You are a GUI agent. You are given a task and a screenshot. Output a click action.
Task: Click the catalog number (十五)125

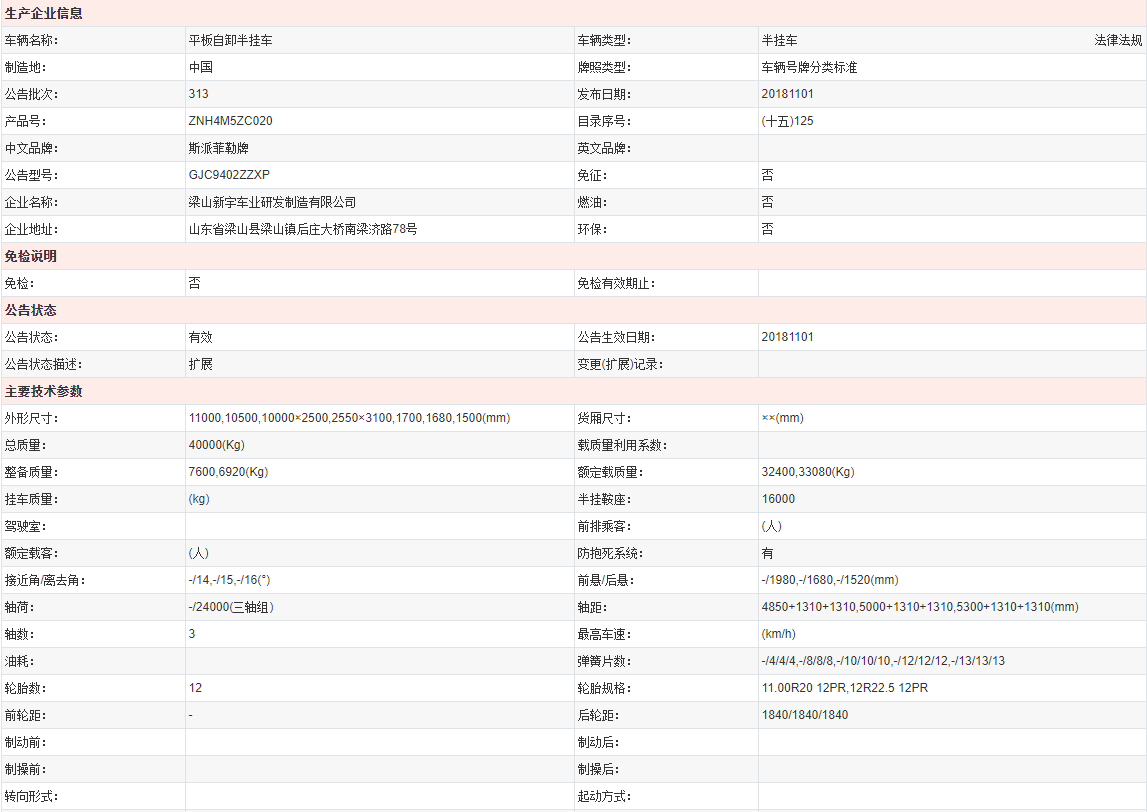point(787,121)
